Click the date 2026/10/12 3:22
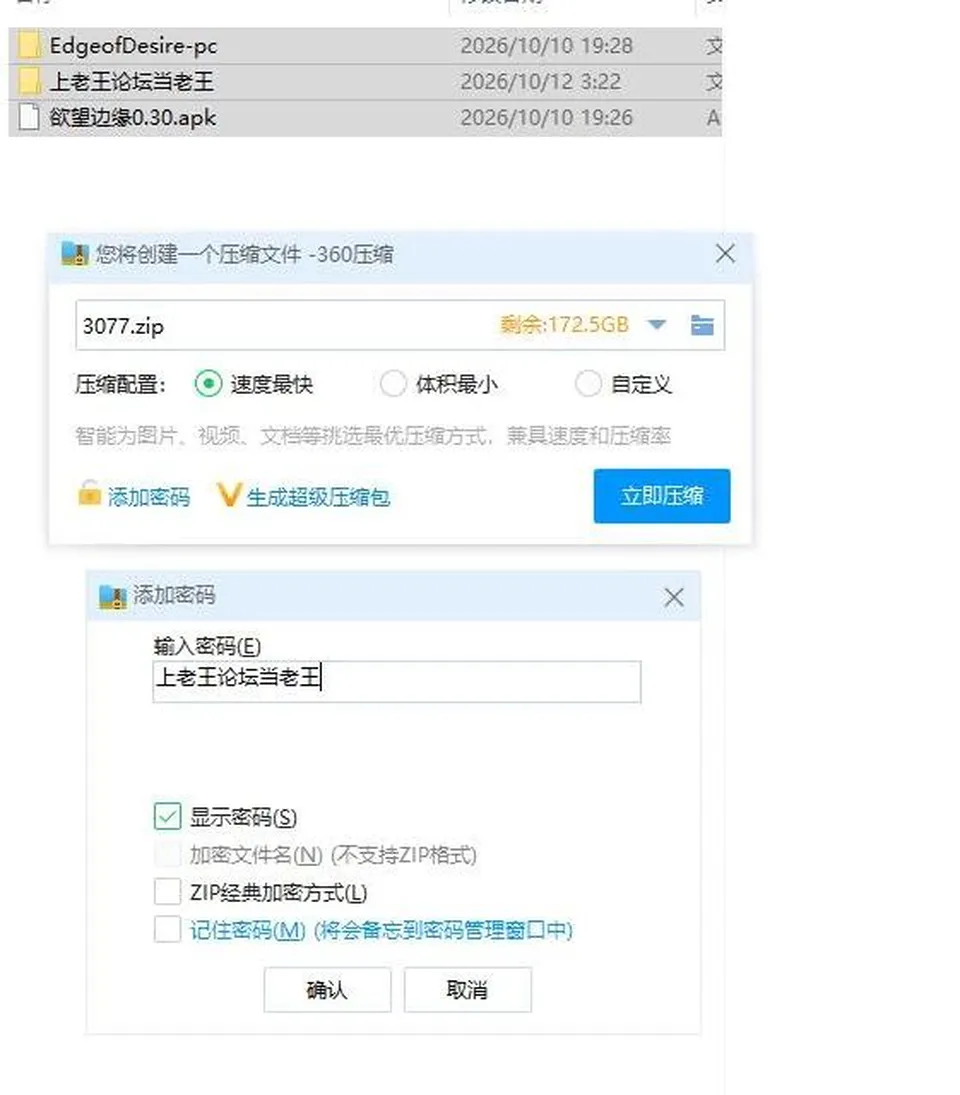The image size is (960, 1095). tap(540, 82)
